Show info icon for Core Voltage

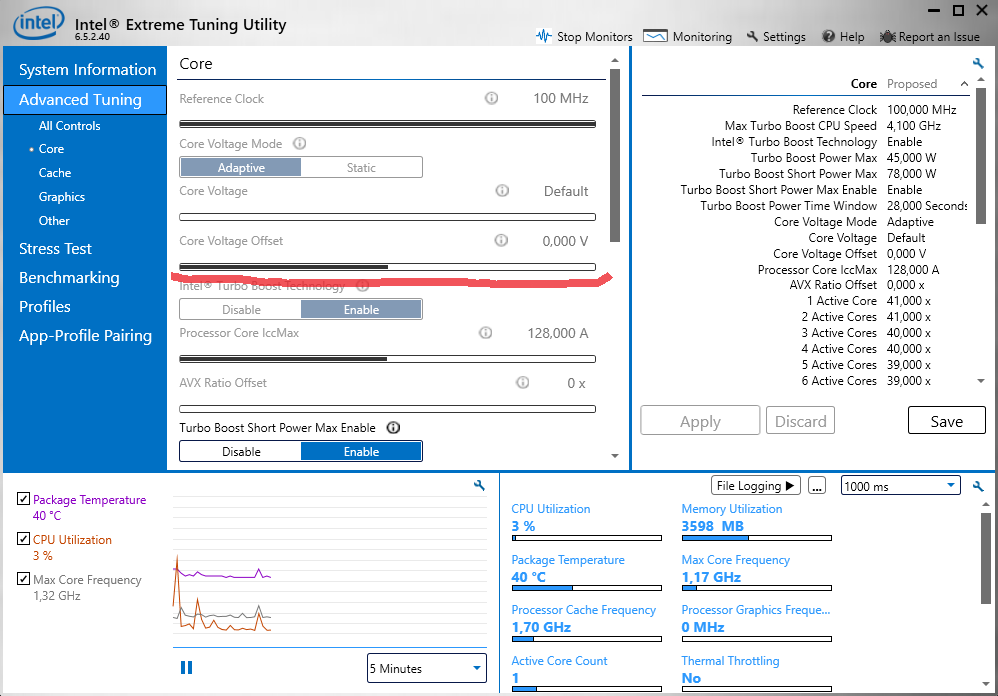[x=502, y=190]
